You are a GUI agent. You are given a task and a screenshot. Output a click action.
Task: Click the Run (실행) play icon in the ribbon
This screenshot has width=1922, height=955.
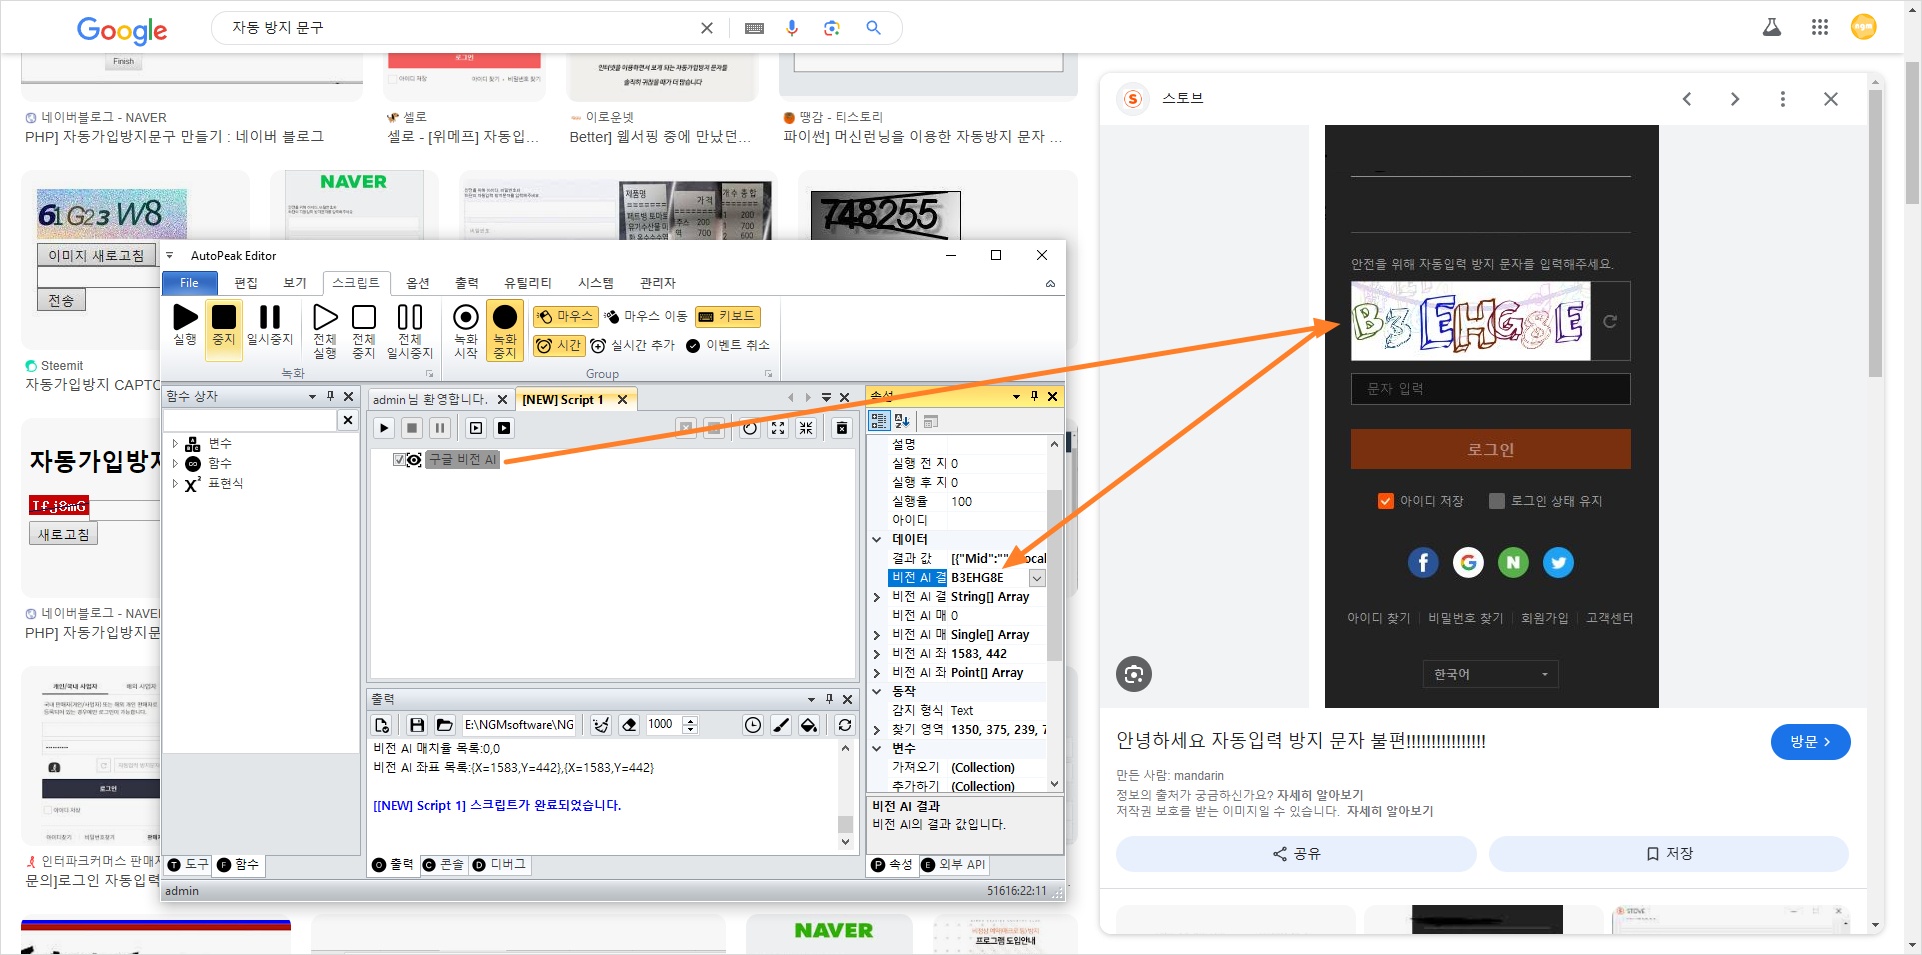[x=185, y=317]
